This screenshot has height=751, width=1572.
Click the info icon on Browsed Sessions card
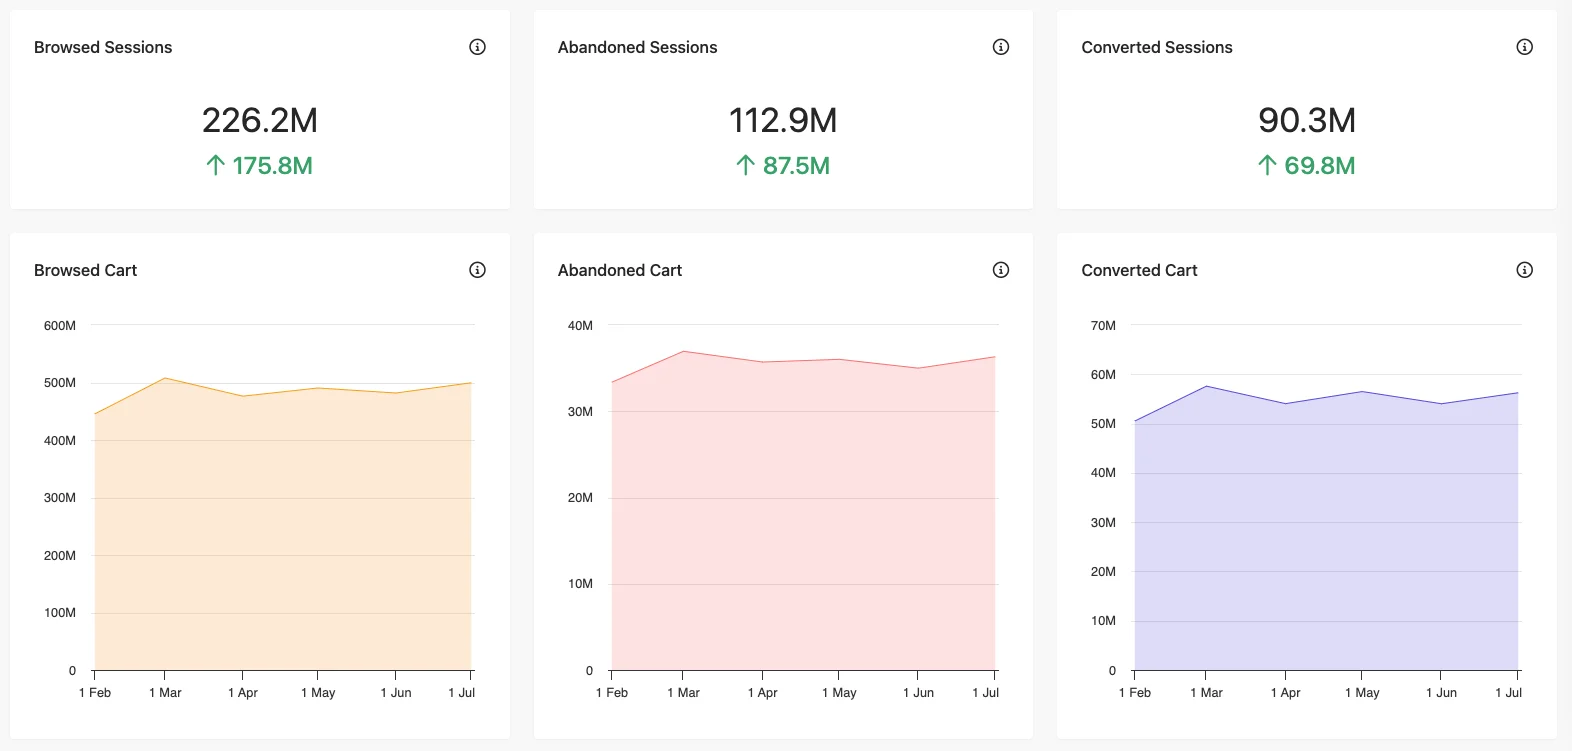(477, 47)
